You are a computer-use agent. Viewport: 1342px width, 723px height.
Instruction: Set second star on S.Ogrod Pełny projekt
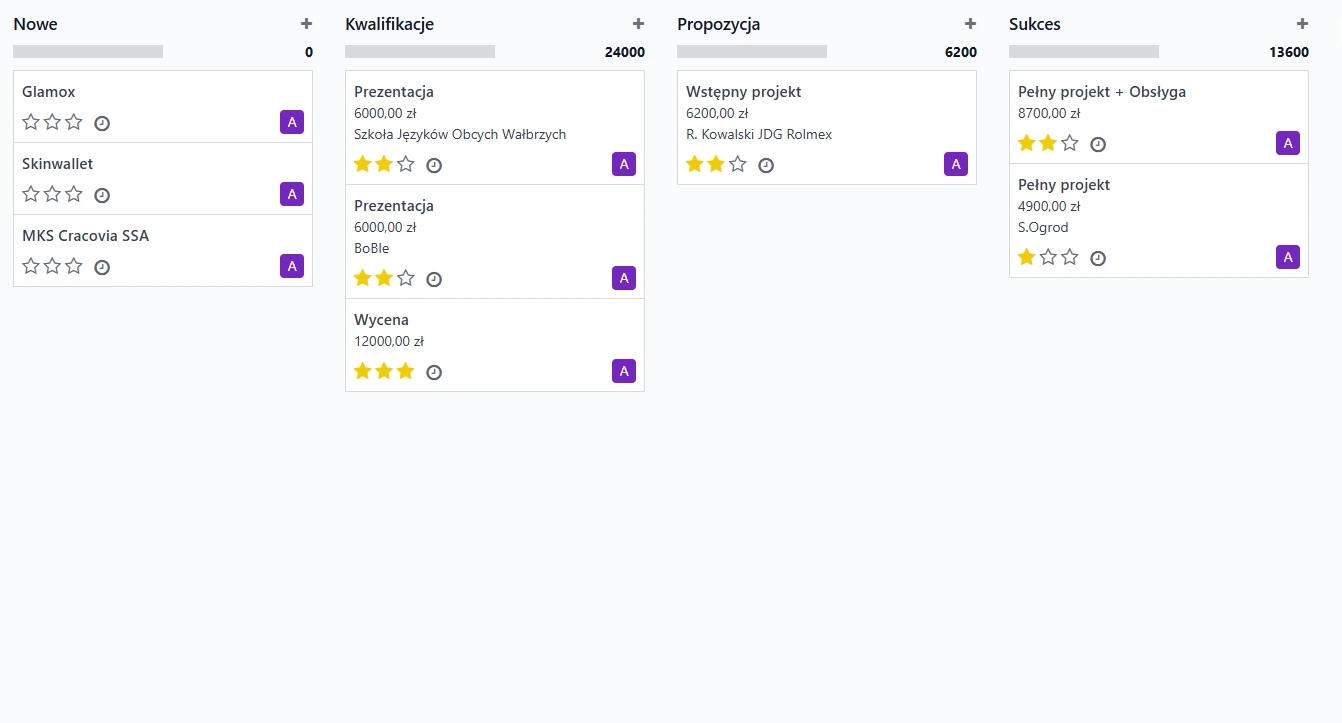pyautogui.click(x=1048, y=257)
